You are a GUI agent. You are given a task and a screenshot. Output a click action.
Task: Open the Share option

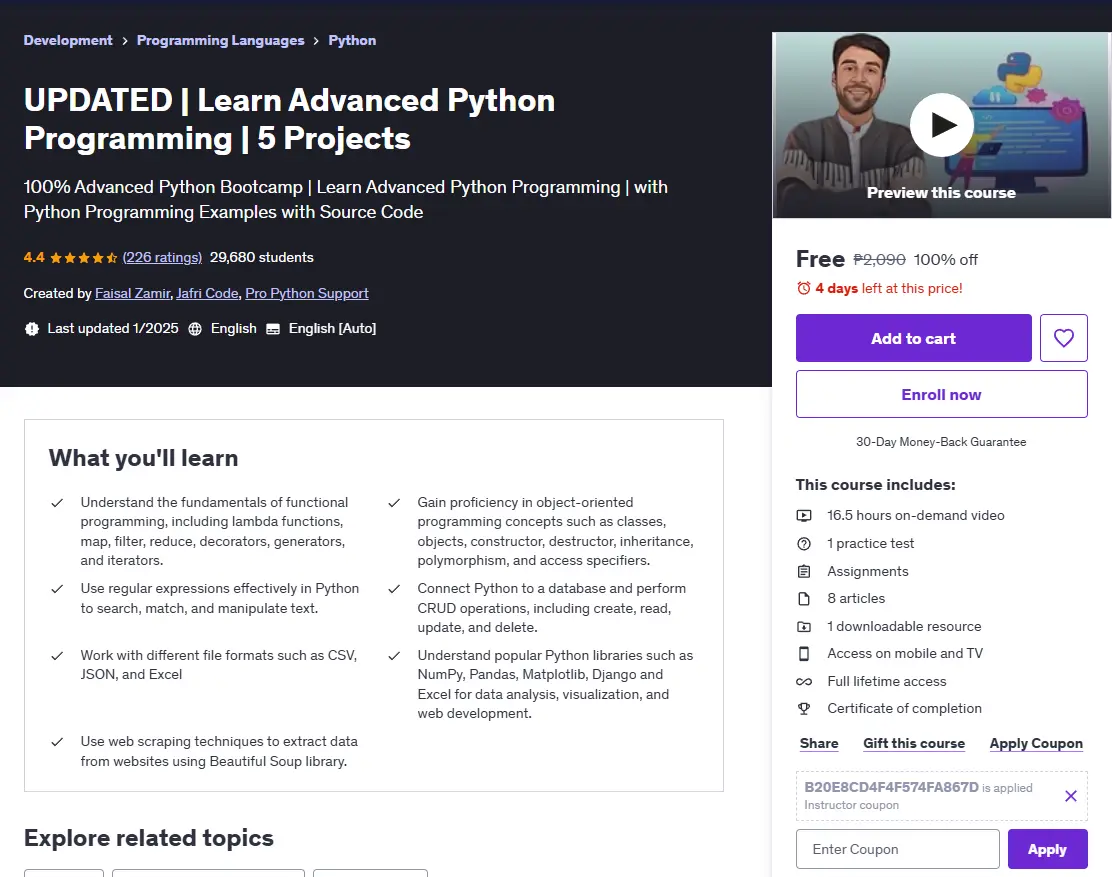point(819,743)
